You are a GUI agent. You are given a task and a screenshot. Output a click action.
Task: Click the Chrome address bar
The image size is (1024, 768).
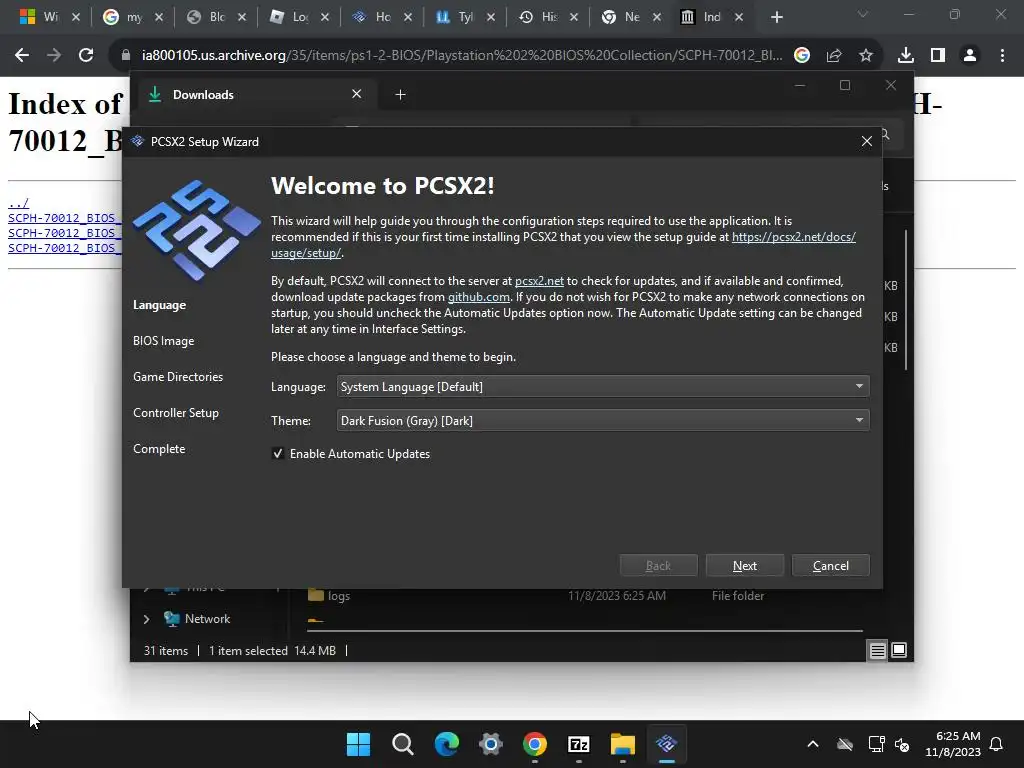[462, 56]
